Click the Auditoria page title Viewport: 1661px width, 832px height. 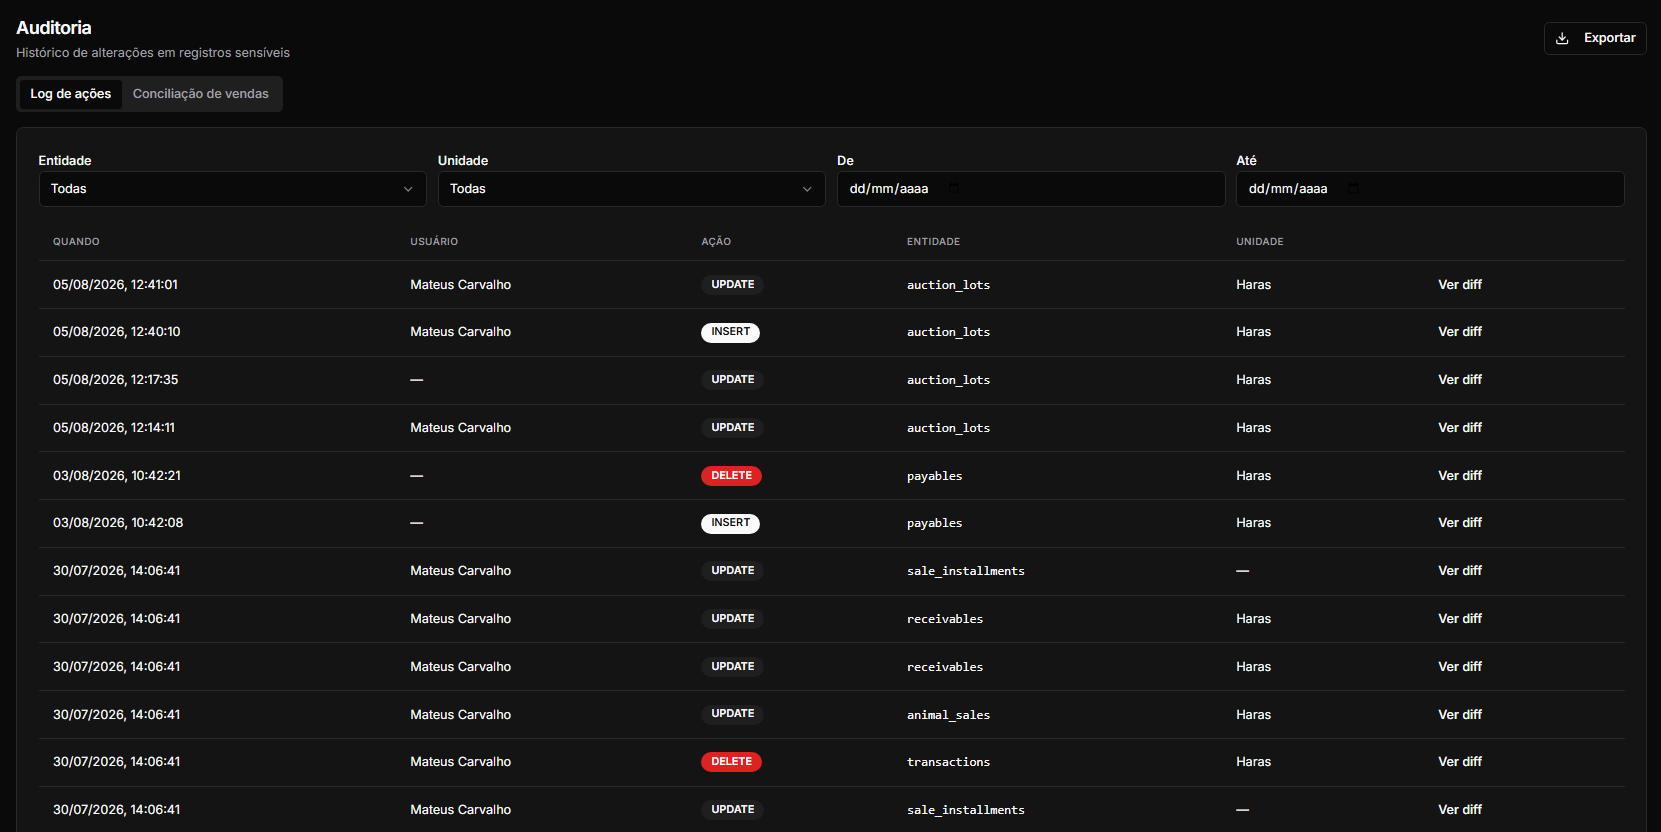tap(54, 28)
